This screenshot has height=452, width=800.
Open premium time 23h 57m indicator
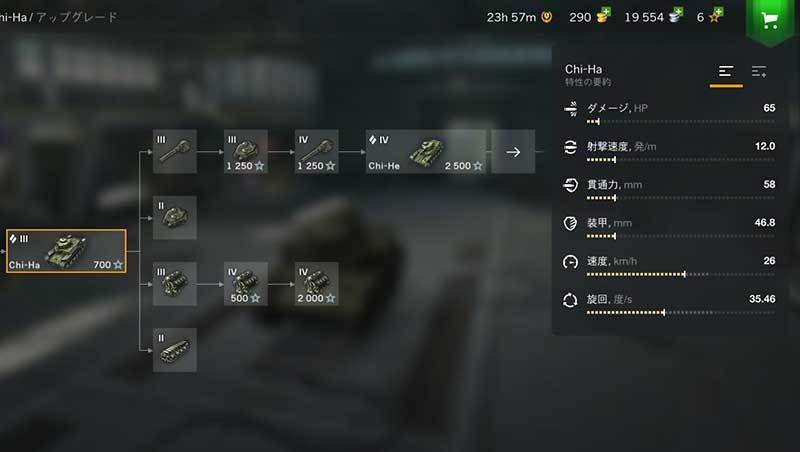519,17
